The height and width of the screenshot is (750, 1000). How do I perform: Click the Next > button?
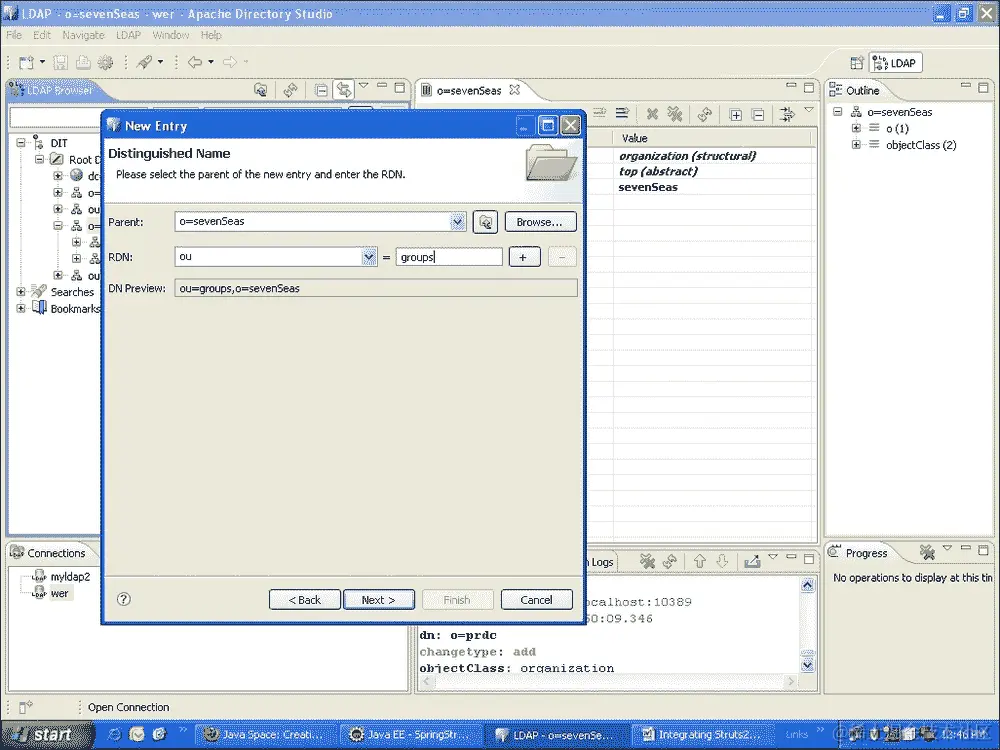tap(379, 599)
